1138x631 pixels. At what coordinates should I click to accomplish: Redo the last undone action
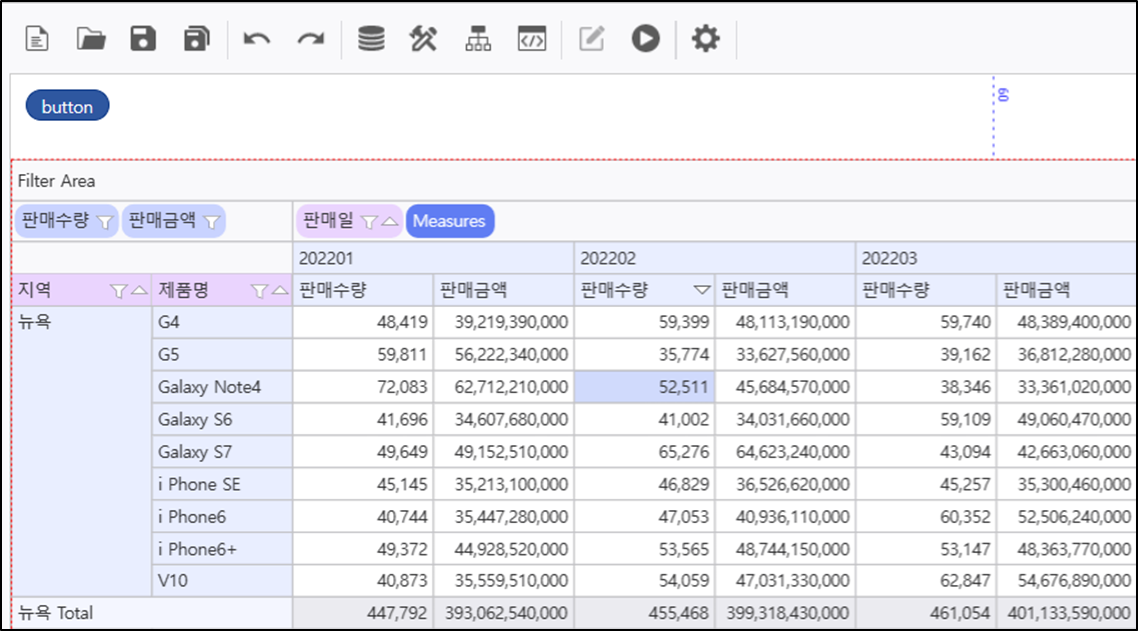[x=311, y=40]
